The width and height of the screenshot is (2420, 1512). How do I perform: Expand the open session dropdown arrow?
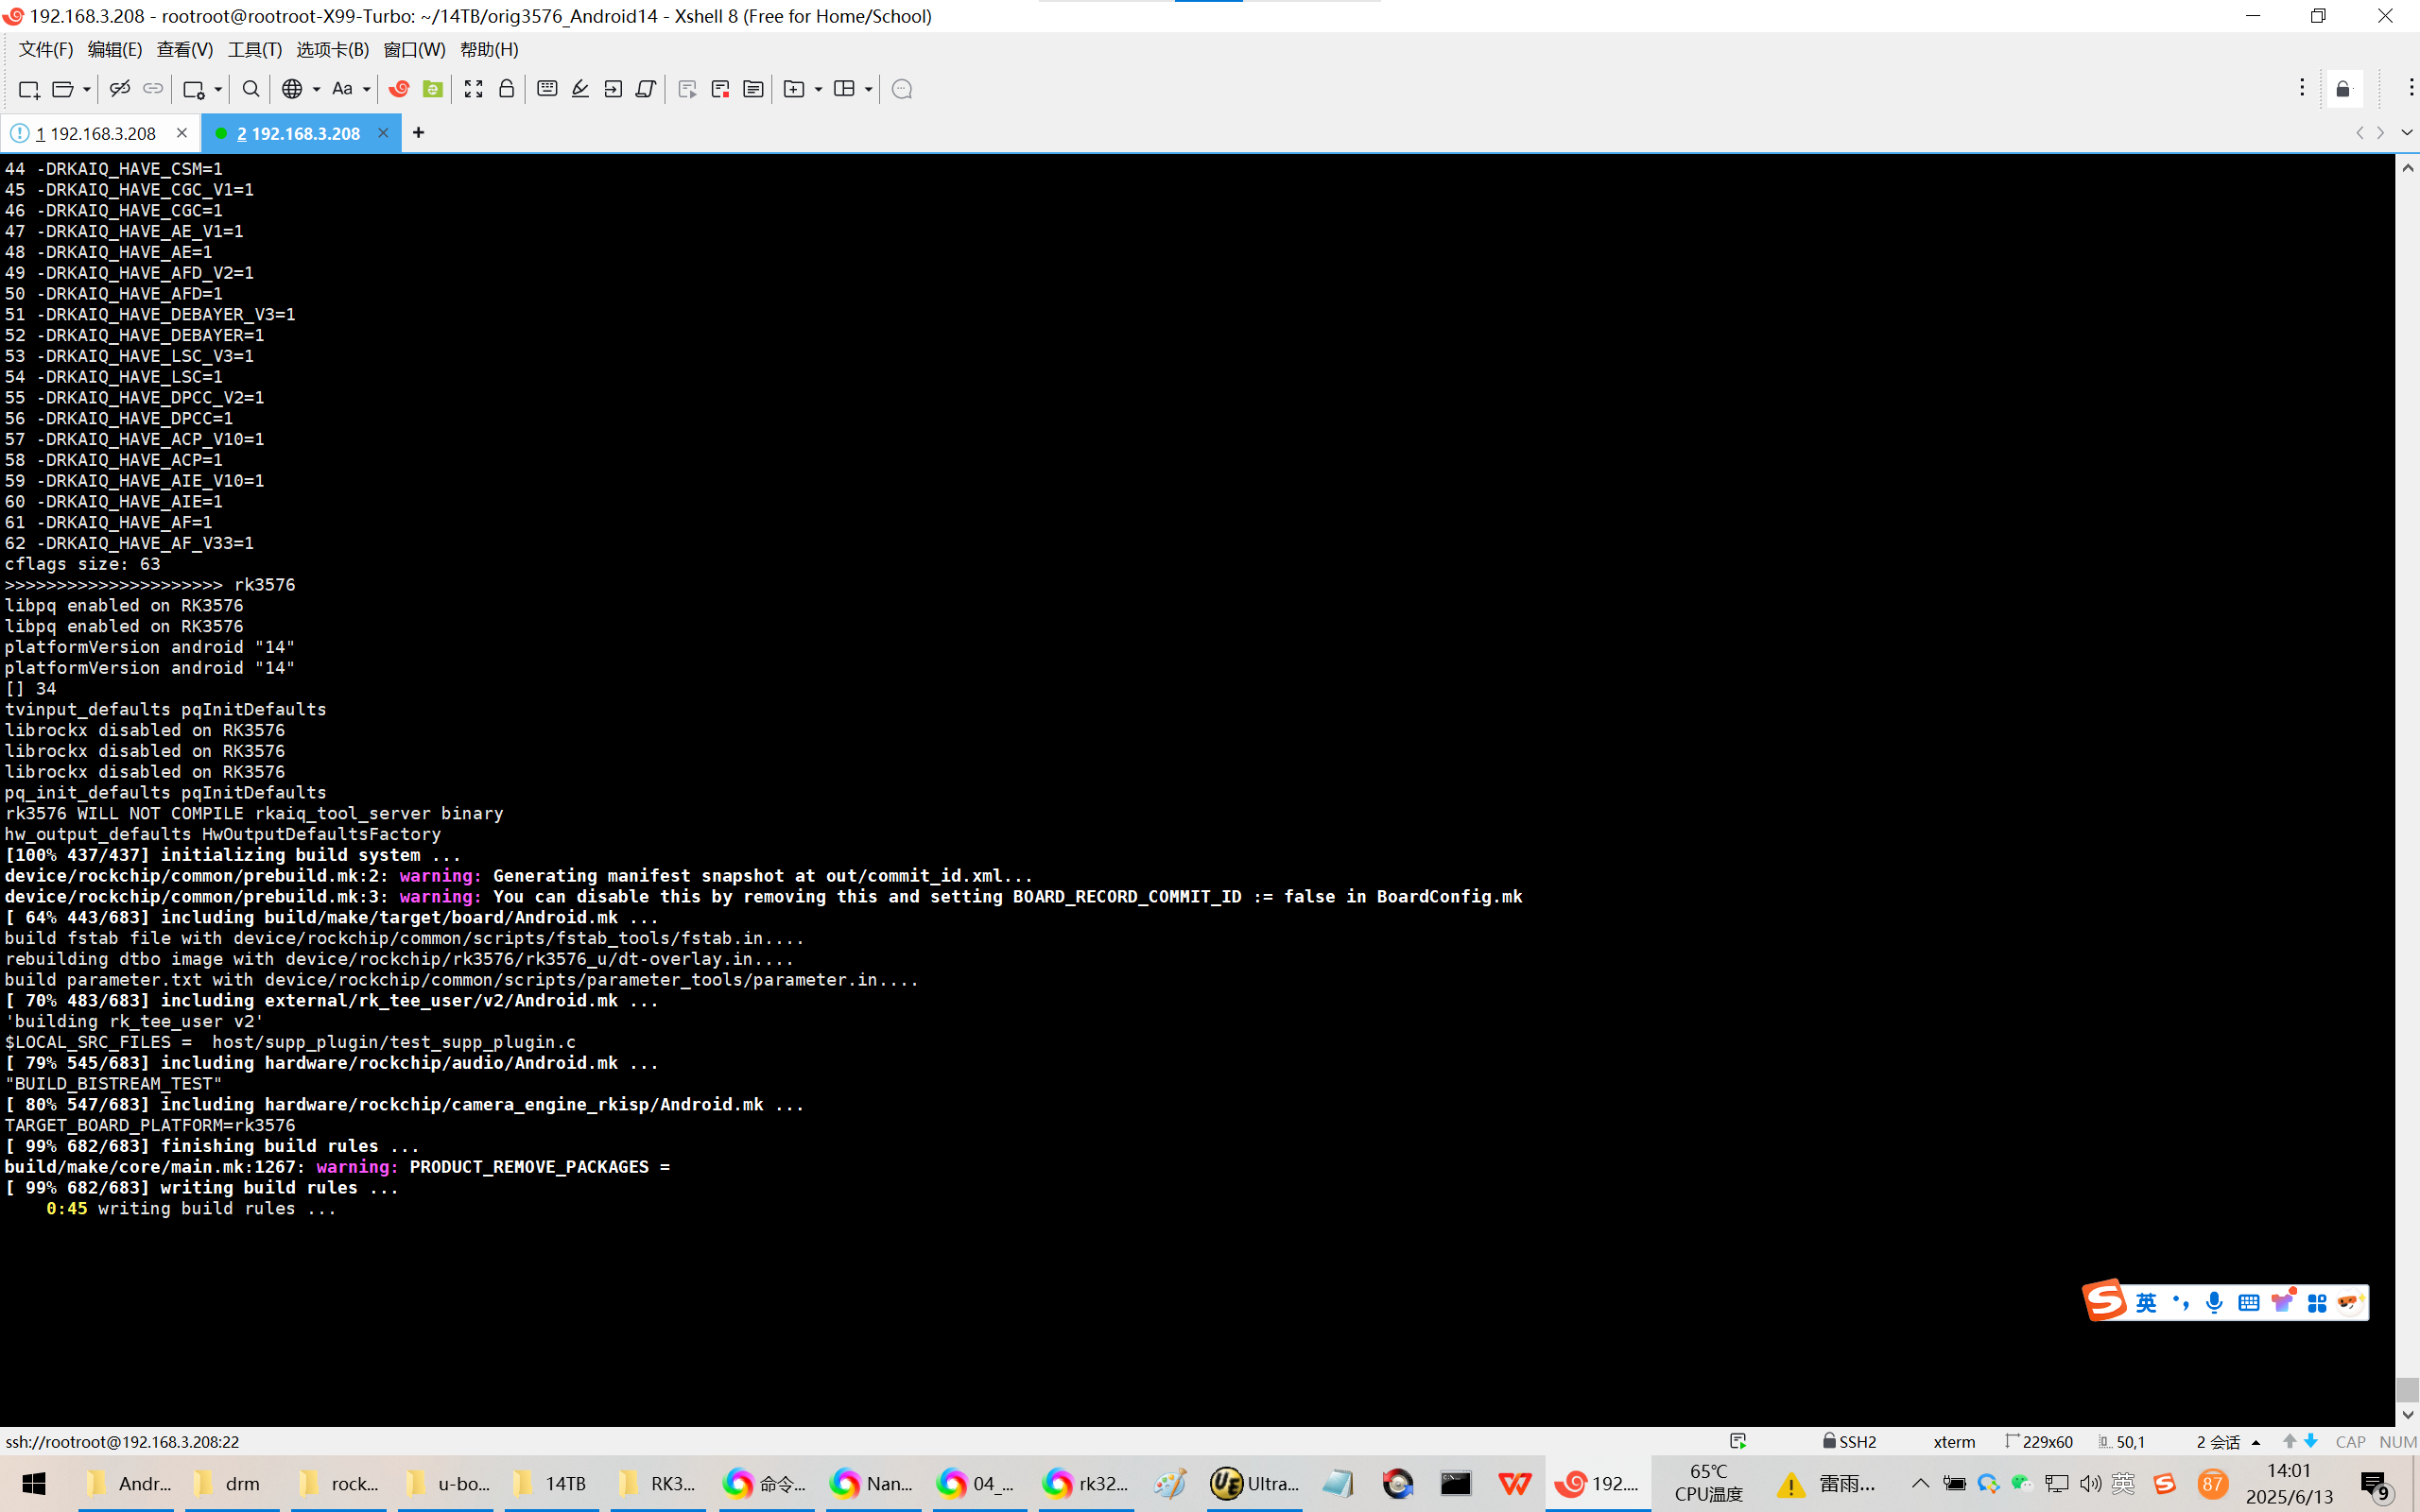coord(87,89)
